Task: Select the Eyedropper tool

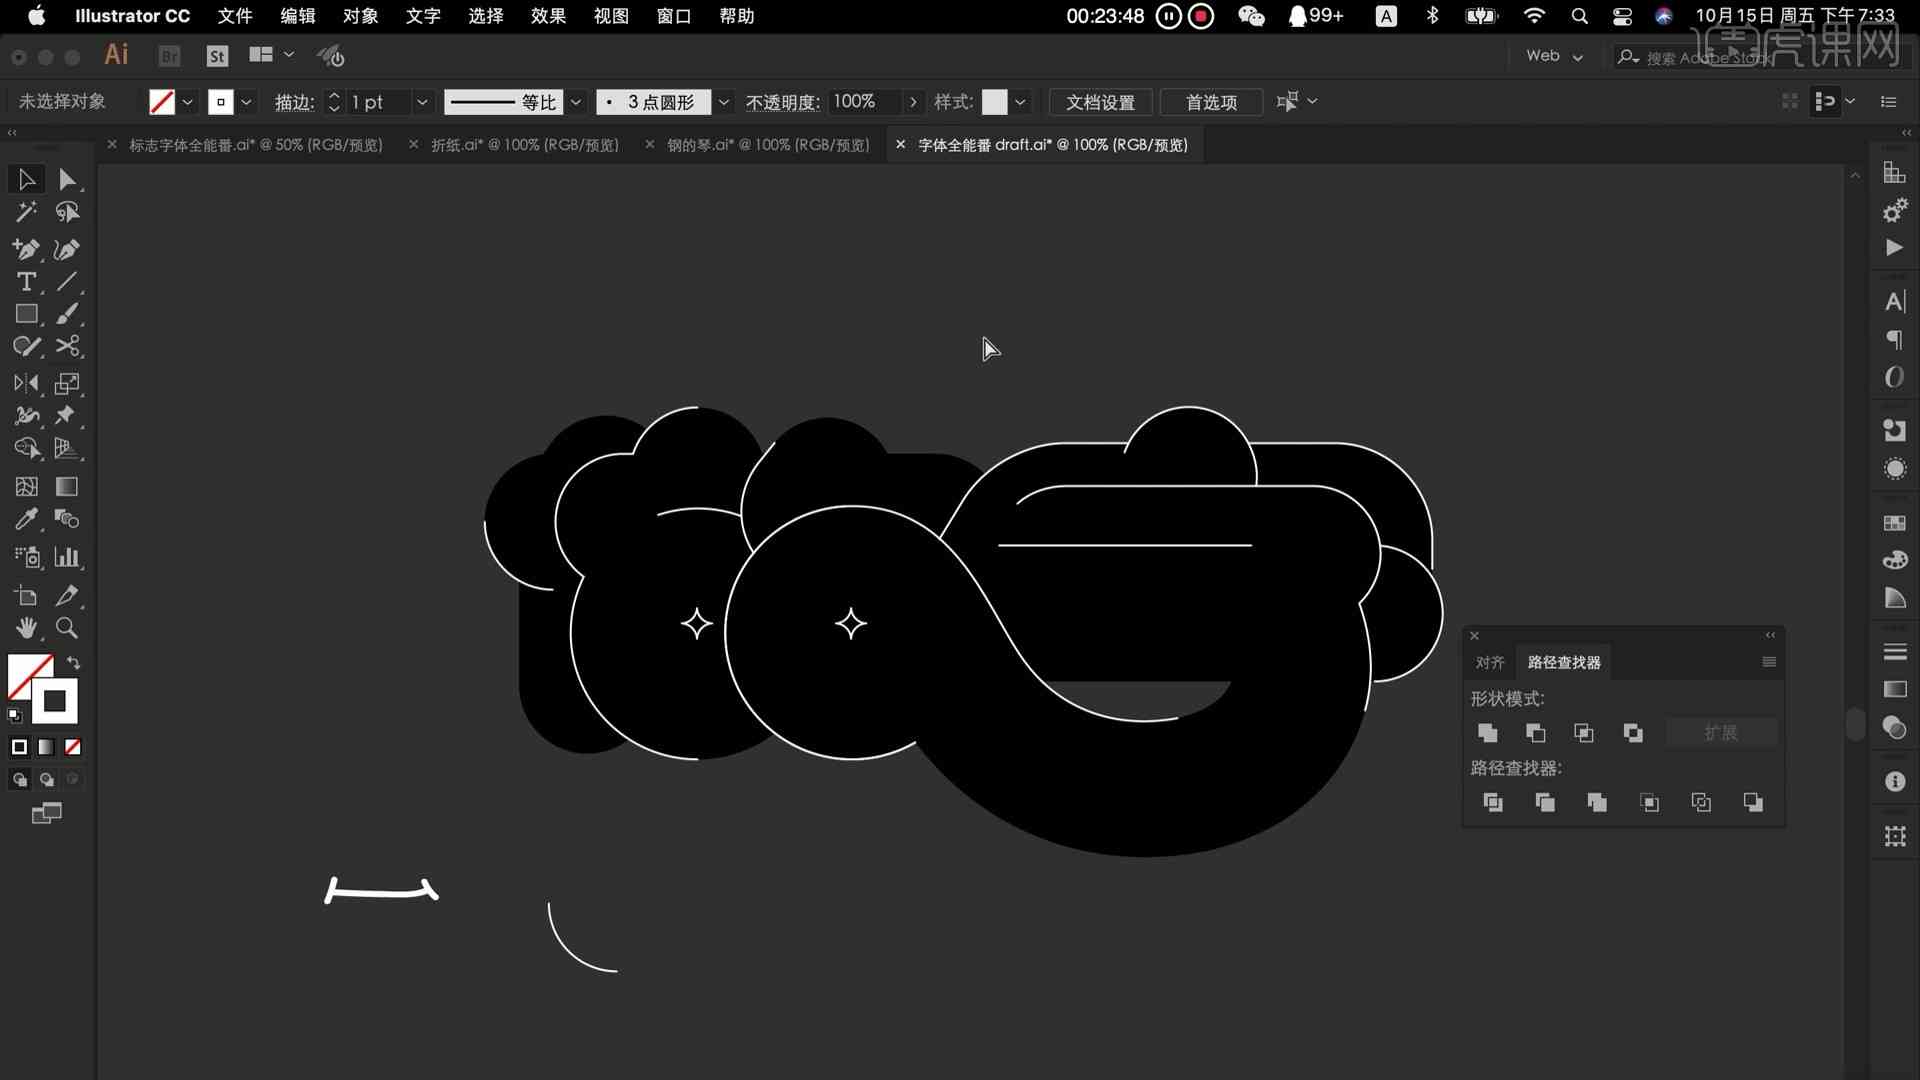Action: (25, 518)
